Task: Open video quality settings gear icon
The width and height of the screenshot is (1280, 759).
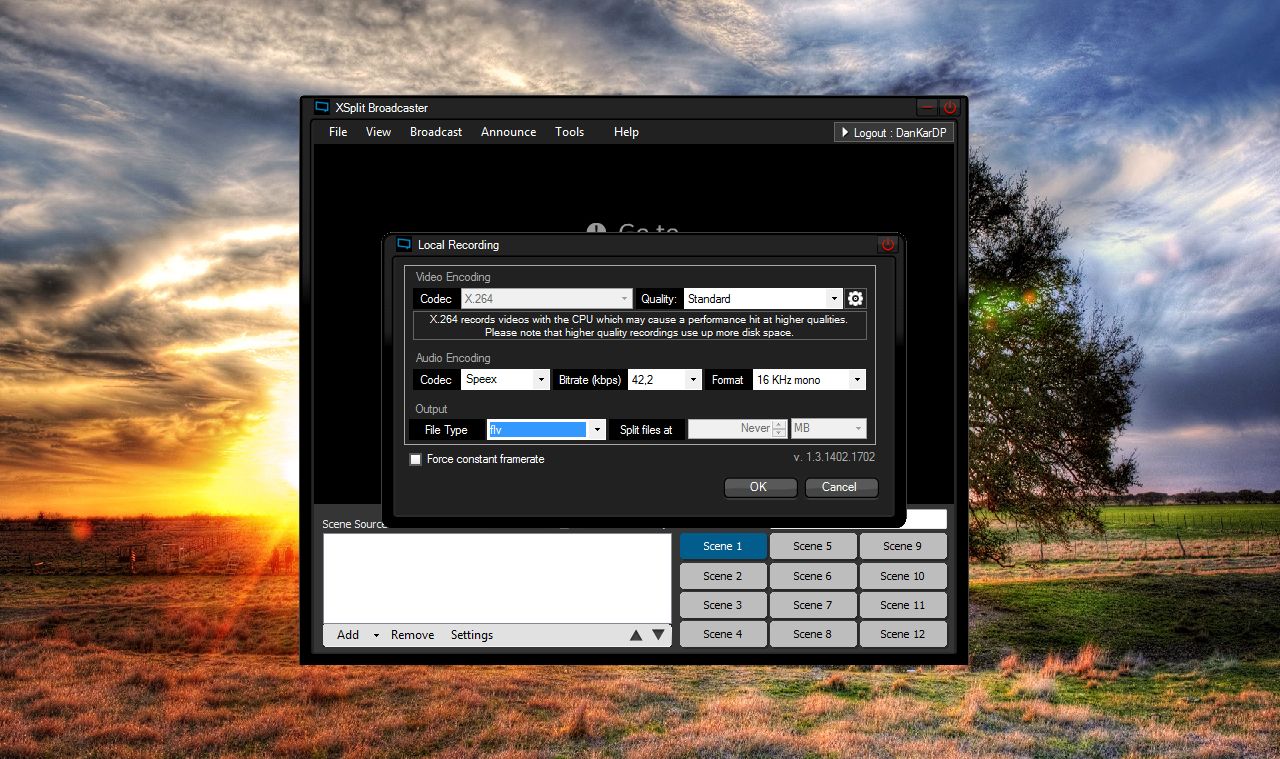Action: coord(855,298)
